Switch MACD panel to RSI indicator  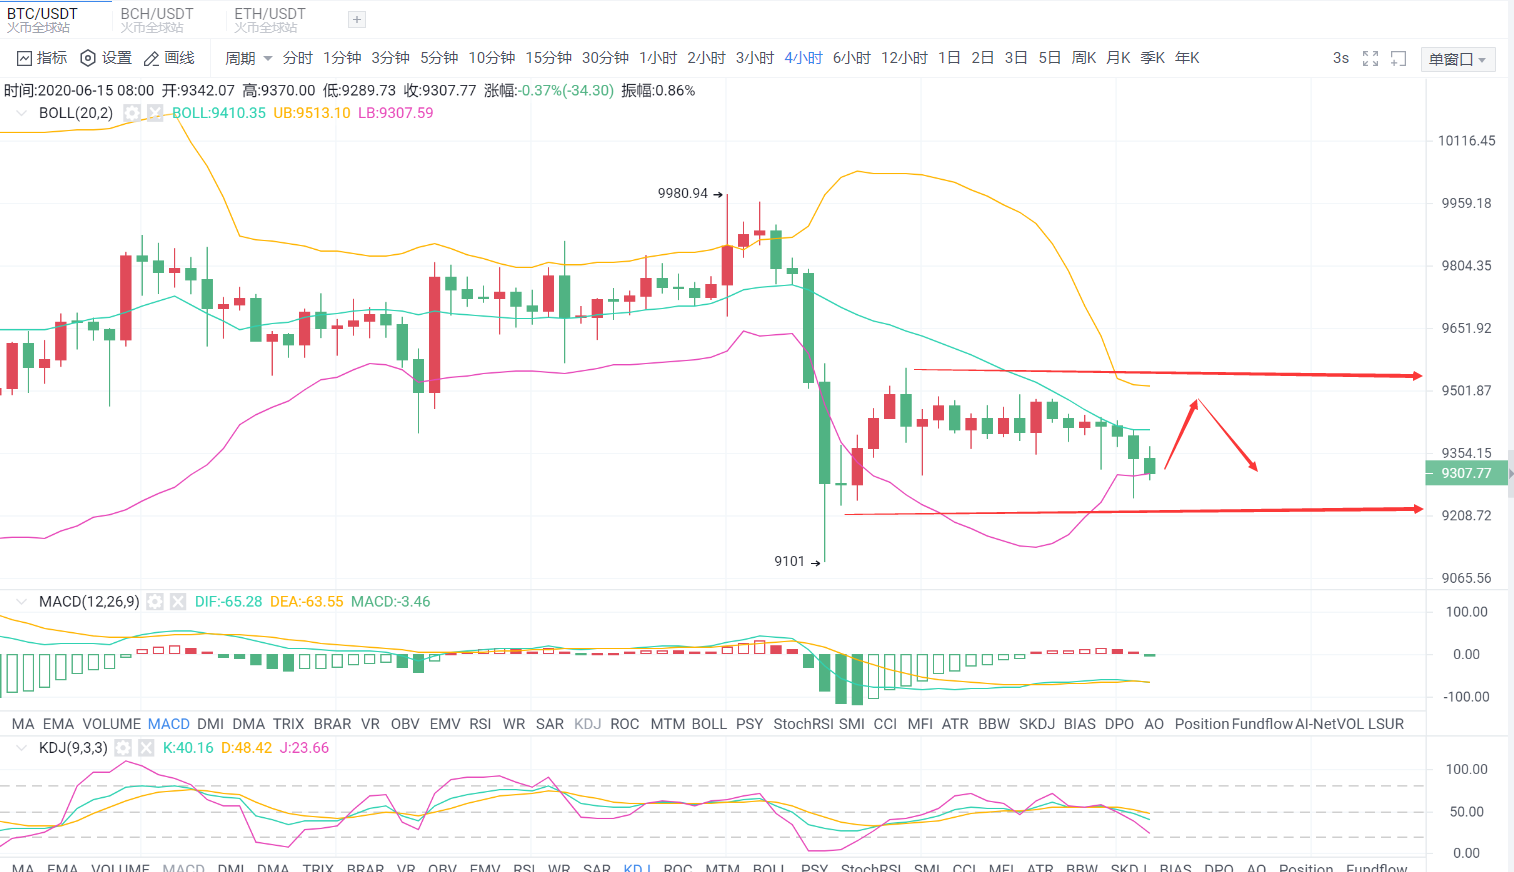(x=480, y=724)
